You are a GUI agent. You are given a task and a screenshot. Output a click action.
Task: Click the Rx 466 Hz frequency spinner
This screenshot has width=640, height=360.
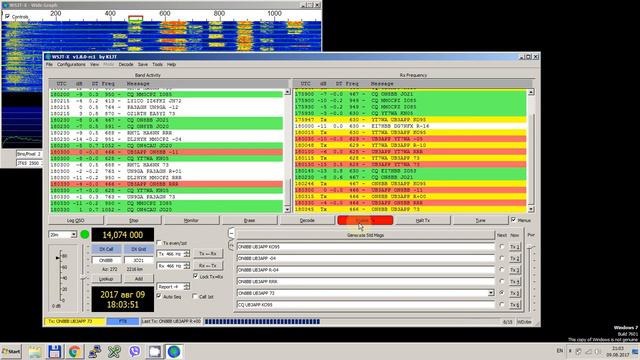[173, 266]
